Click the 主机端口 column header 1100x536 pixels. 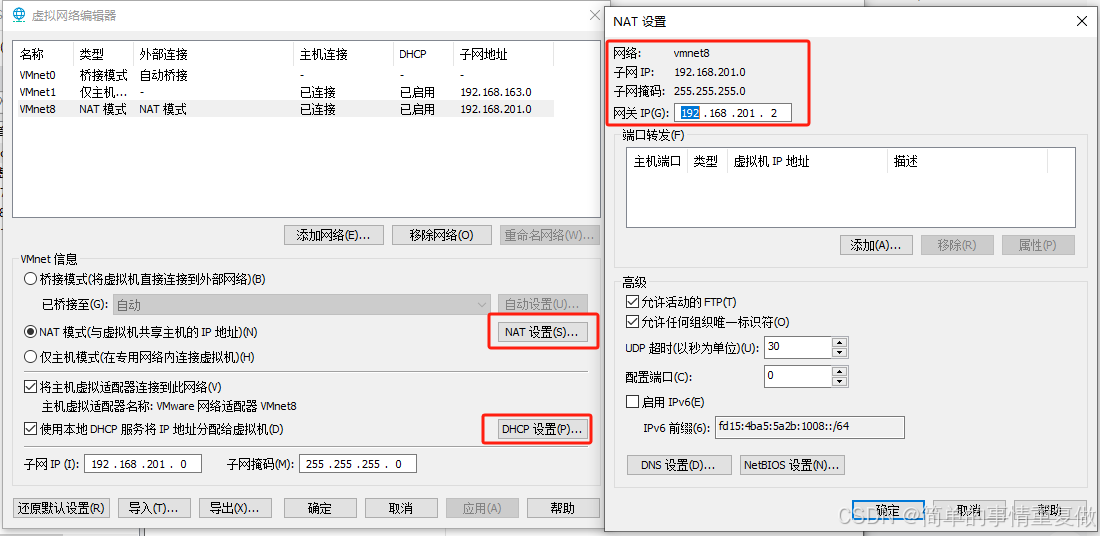pos(657,161)
